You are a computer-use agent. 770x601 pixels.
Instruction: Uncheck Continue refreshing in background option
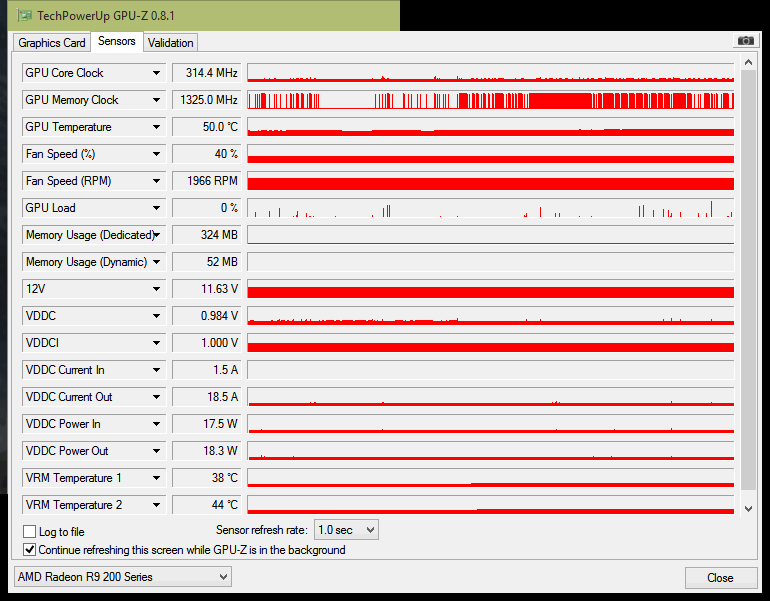click(x=29, y=549)
